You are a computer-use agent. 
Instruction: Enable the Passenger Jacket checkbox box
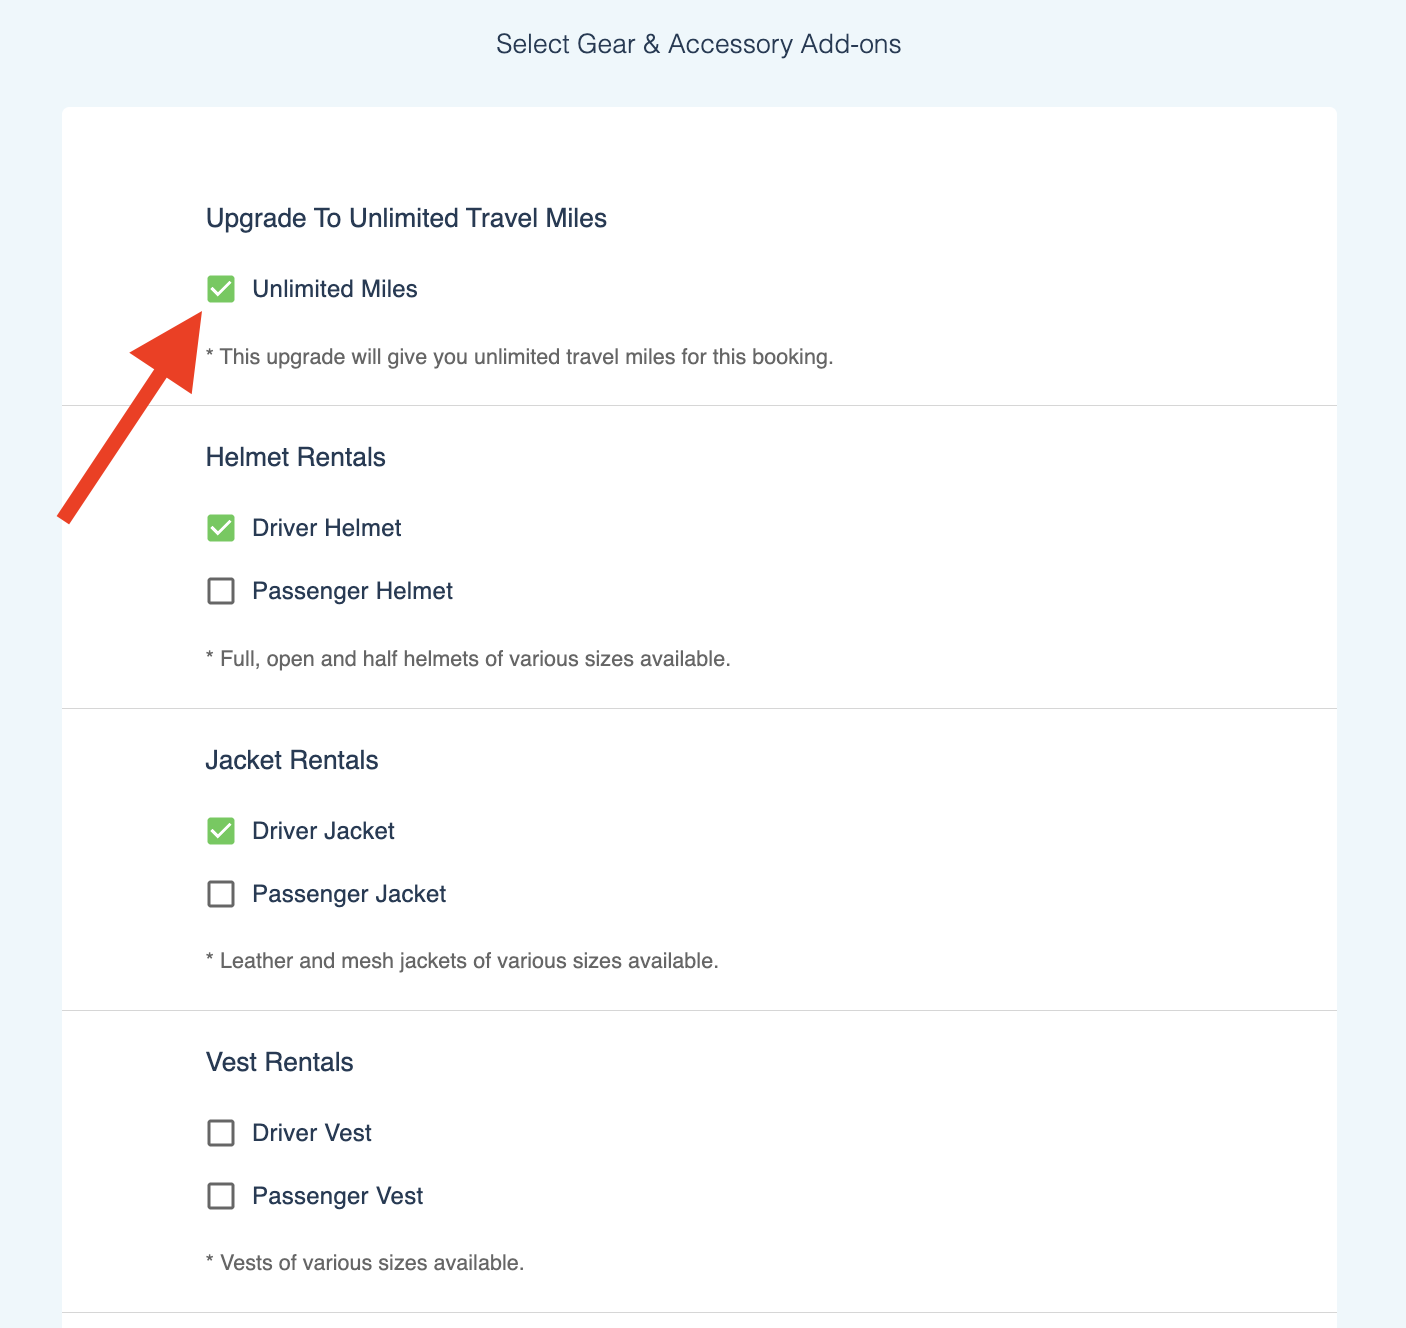tap(221, 894)
